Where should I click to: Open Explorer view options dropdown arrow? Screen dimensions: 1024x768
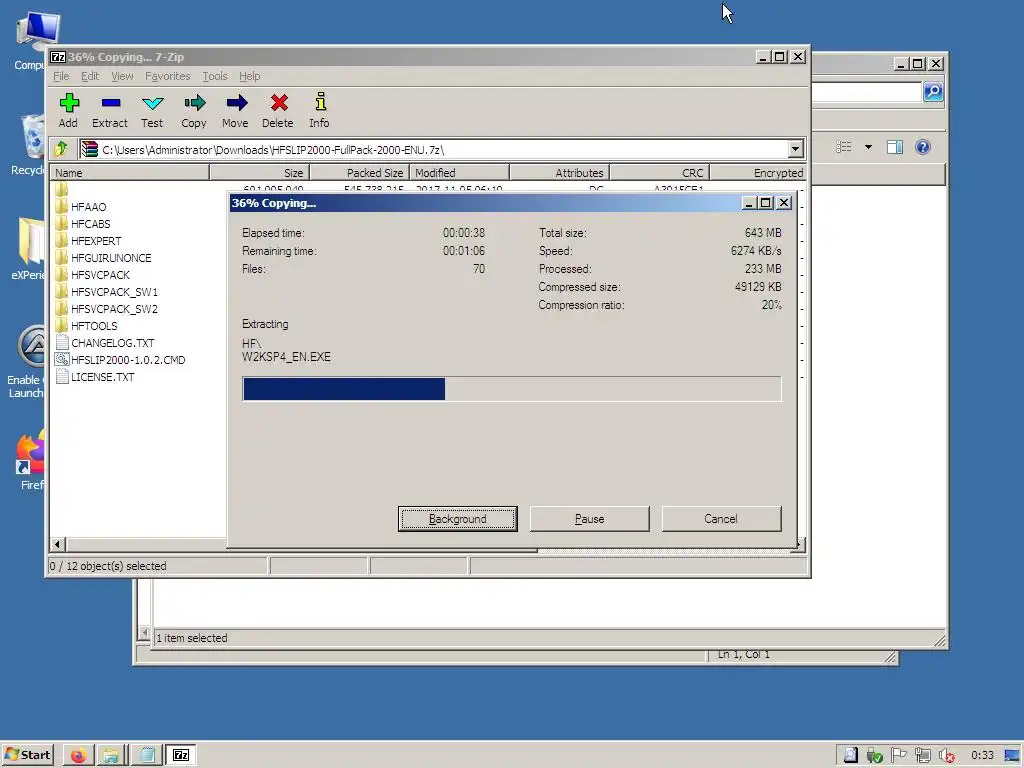pyautogui.click(x=869, y=147)
